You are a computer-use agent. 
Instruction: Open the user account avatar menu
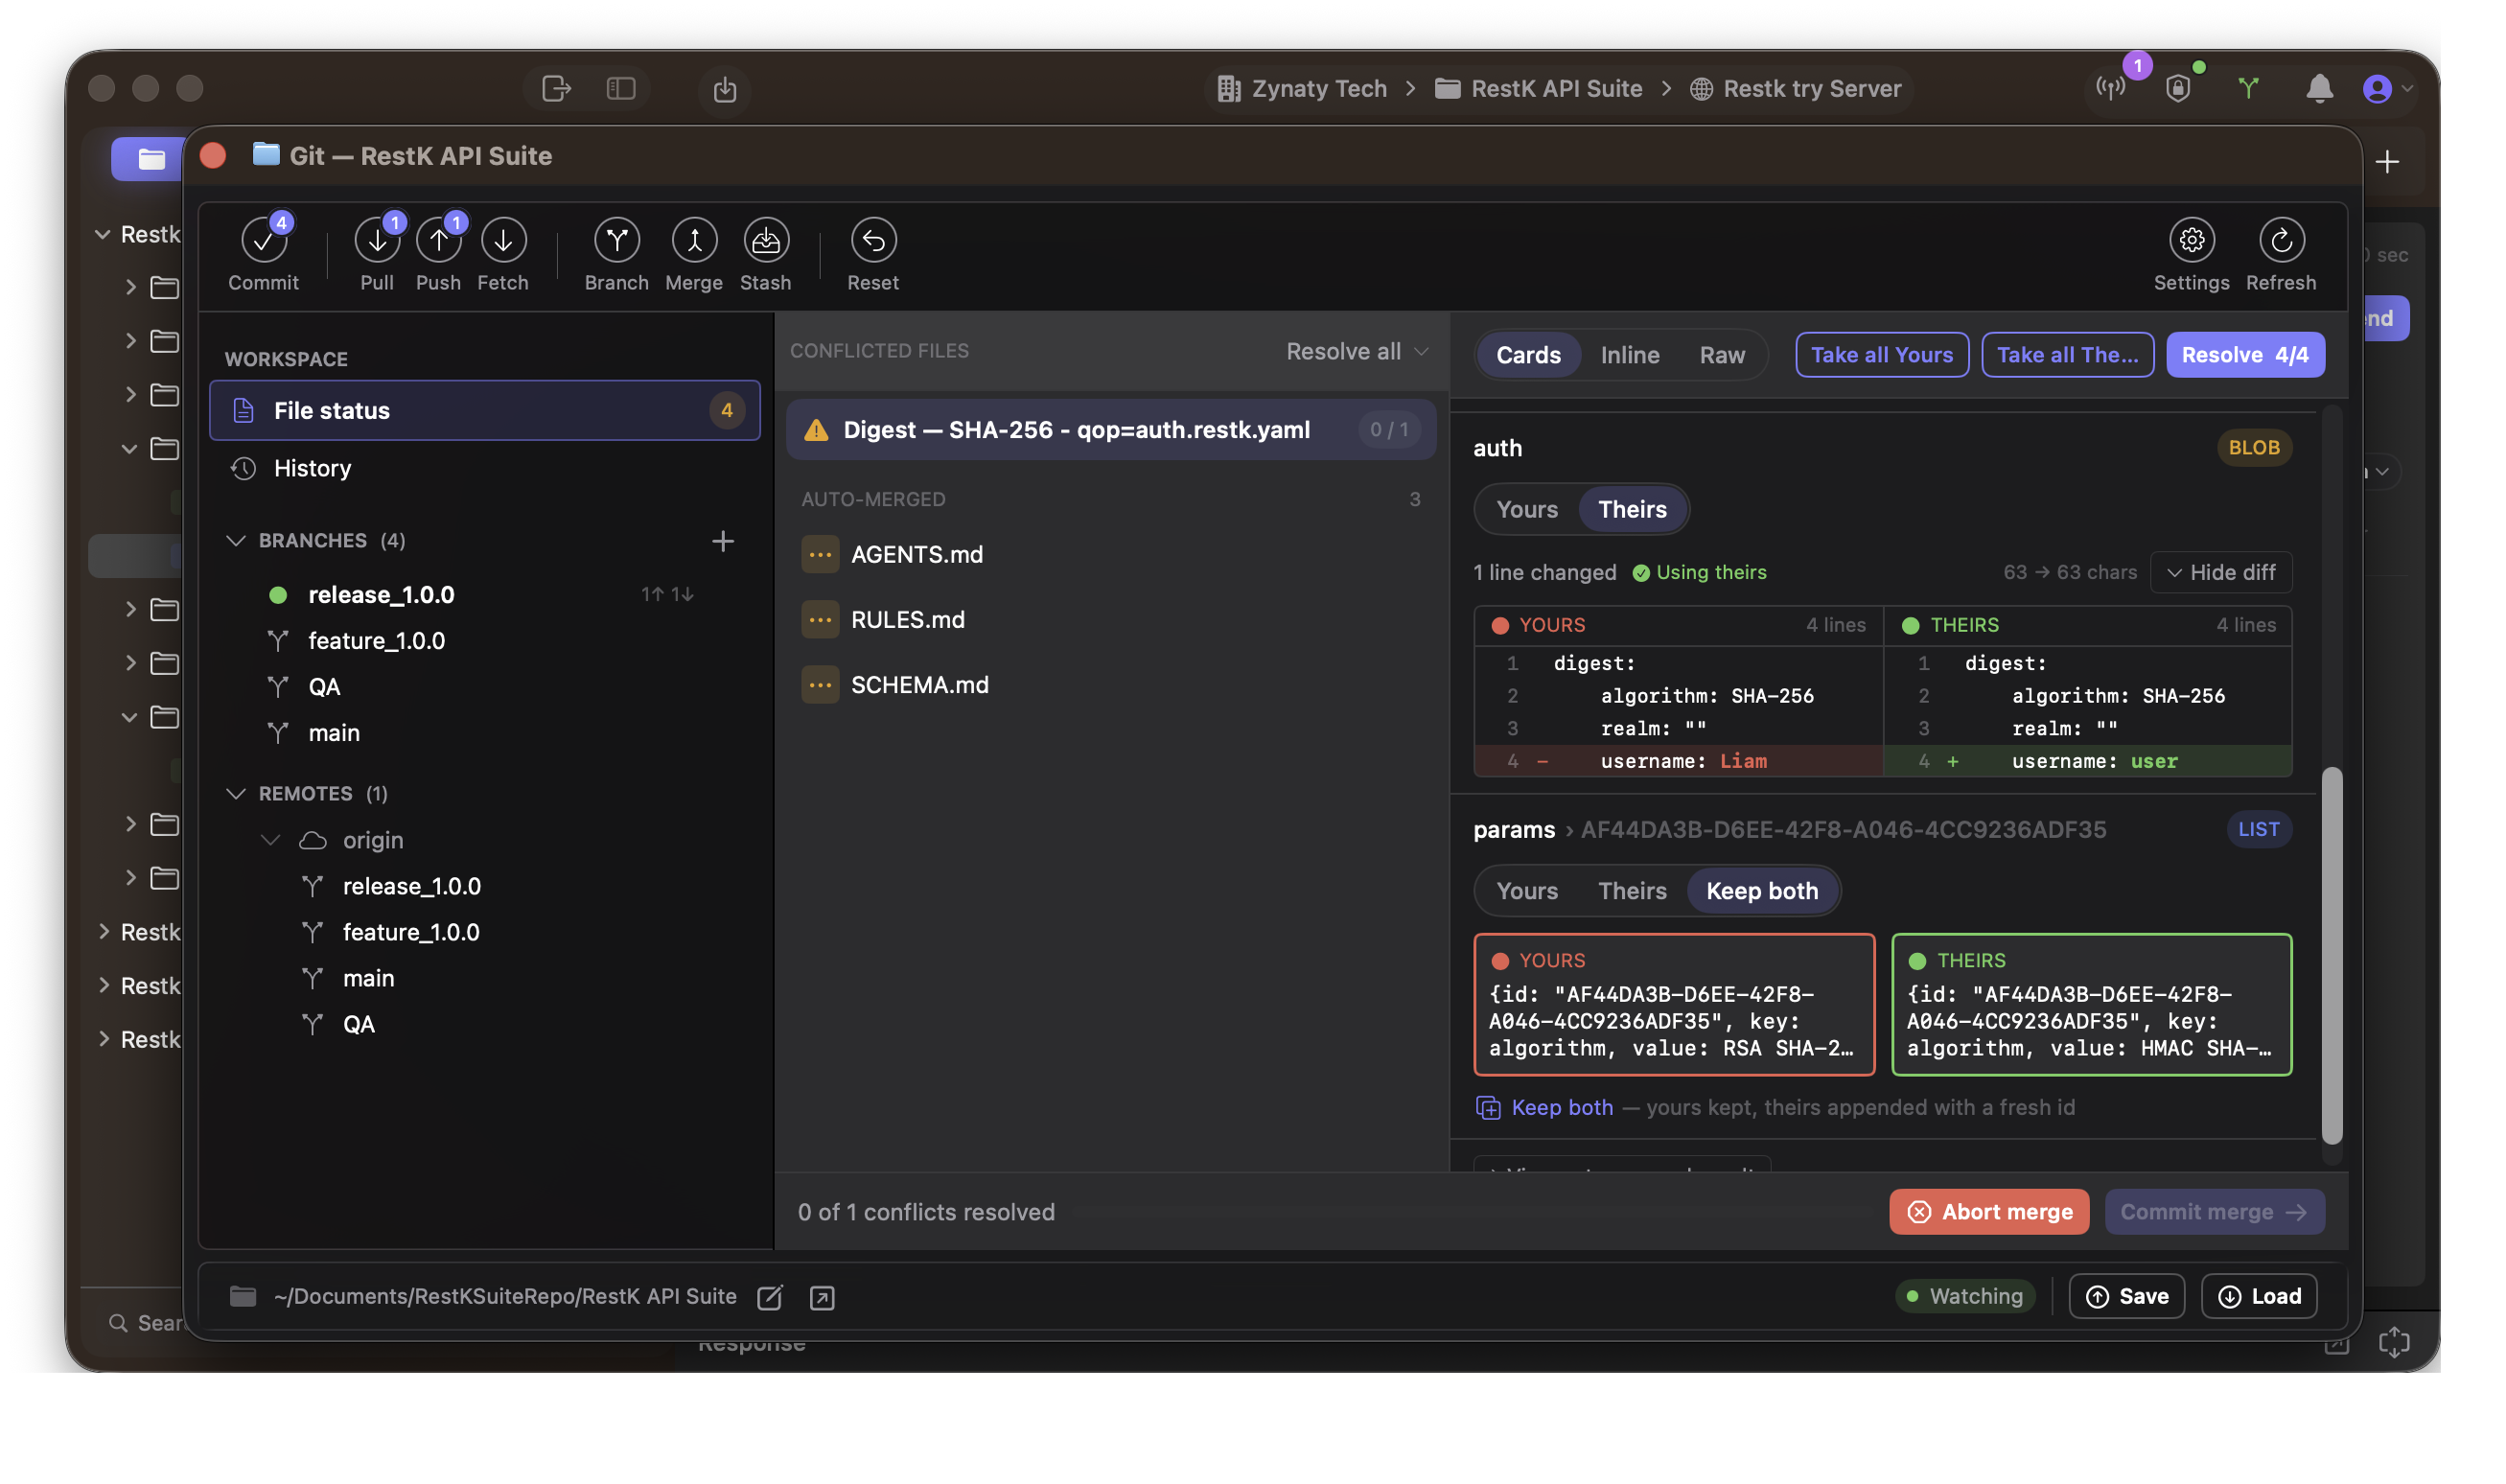(2376, 88)
